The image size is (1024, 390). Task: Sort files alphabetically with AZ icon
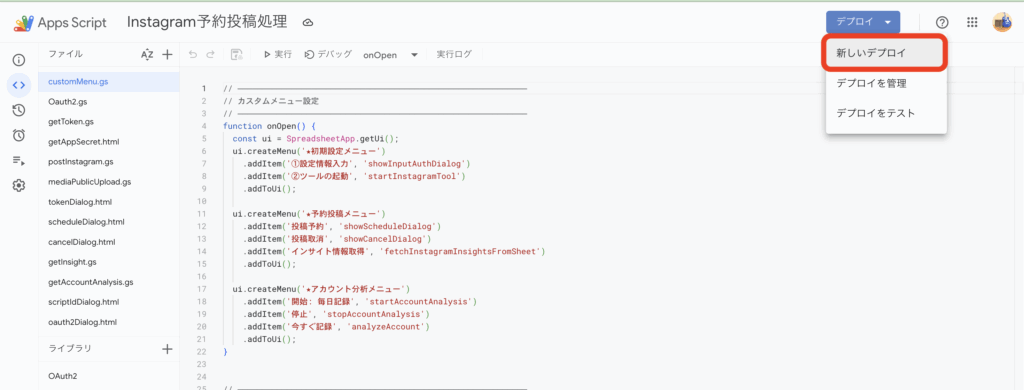tap(147, 55)
